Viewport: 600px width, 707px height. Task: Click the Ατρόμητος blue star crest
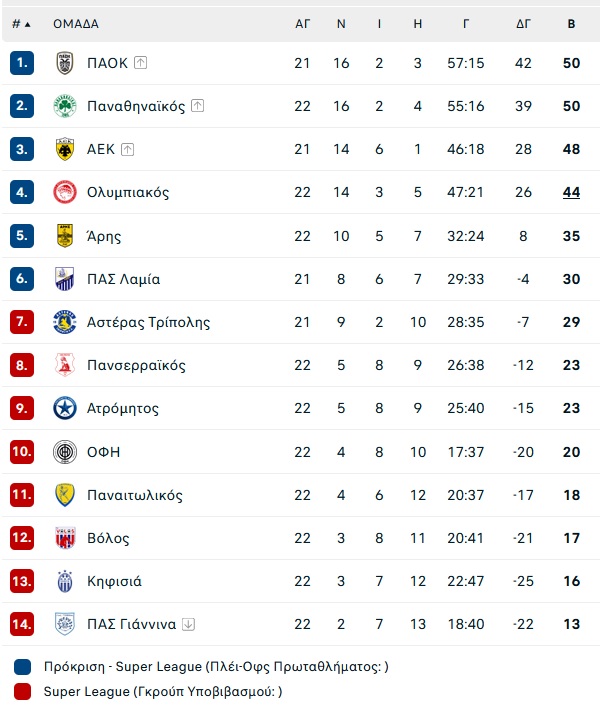coord(65,408)
